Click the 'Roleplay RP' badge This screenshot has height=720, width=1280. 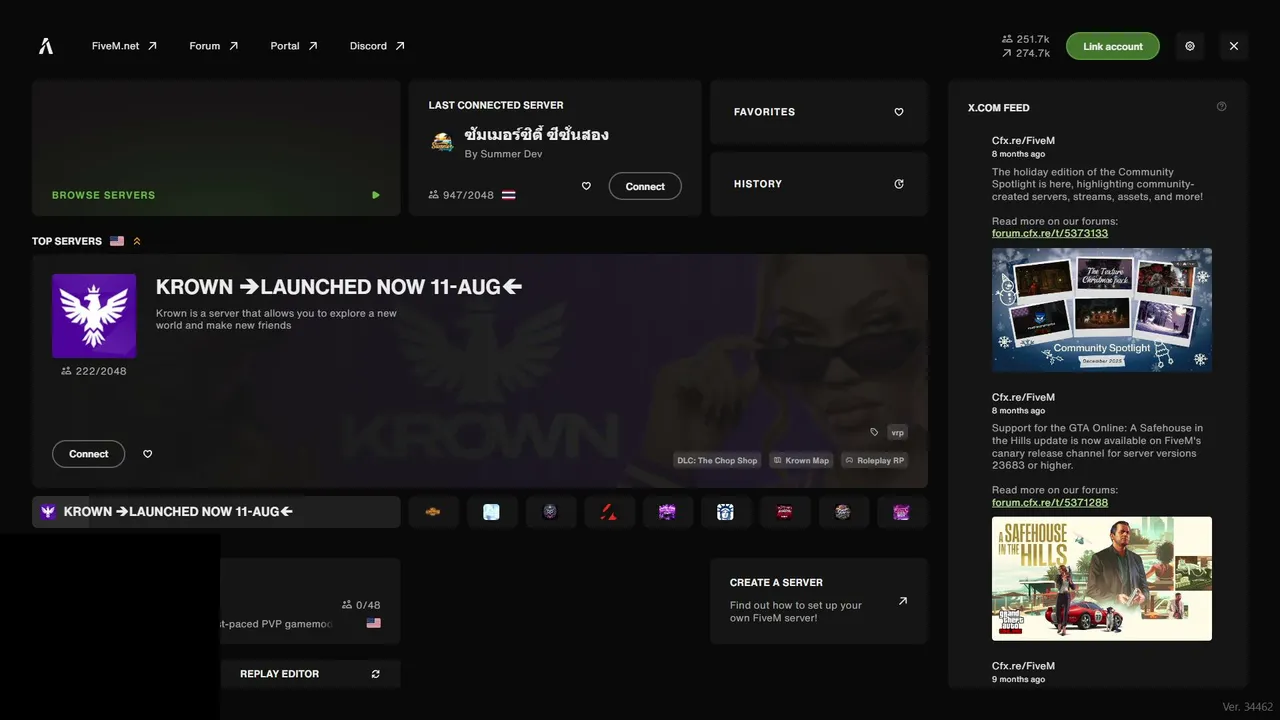tap(874, 460)
